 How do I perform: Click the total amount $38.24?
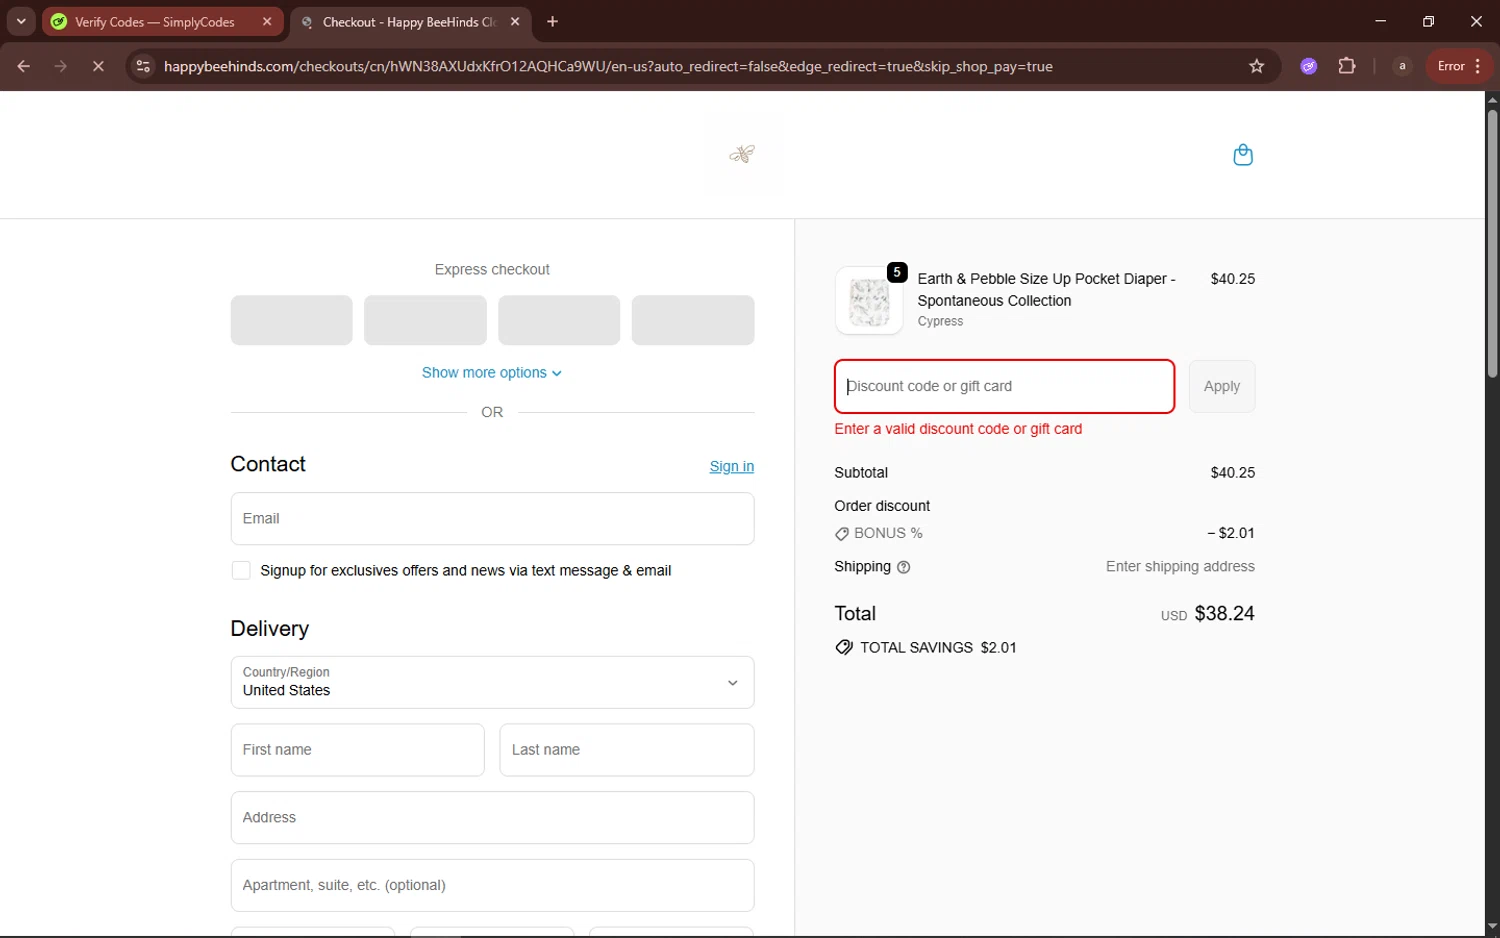1224,613
